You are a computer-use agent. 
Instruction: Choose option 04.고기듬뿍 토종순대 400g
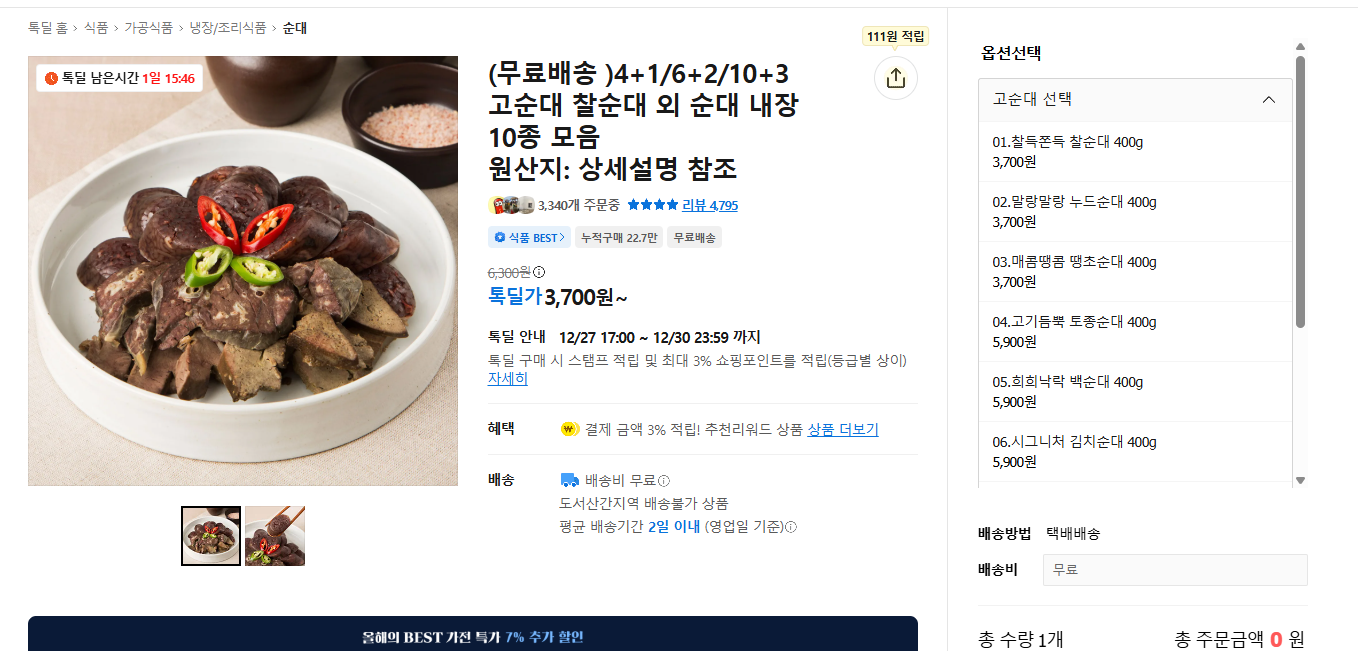pos(1135,332)
